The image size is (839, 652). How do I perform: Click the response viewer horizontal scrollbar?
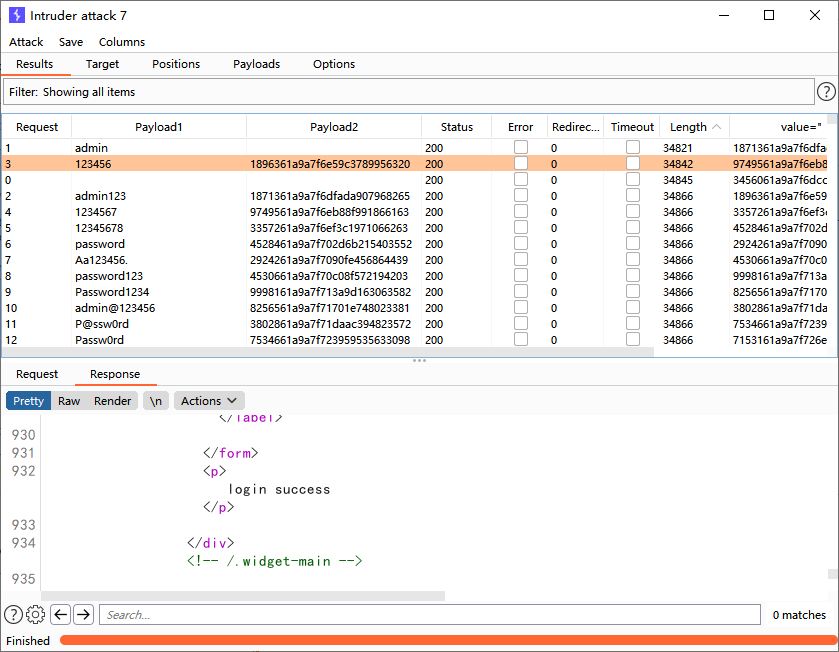(x=243, y=596)
